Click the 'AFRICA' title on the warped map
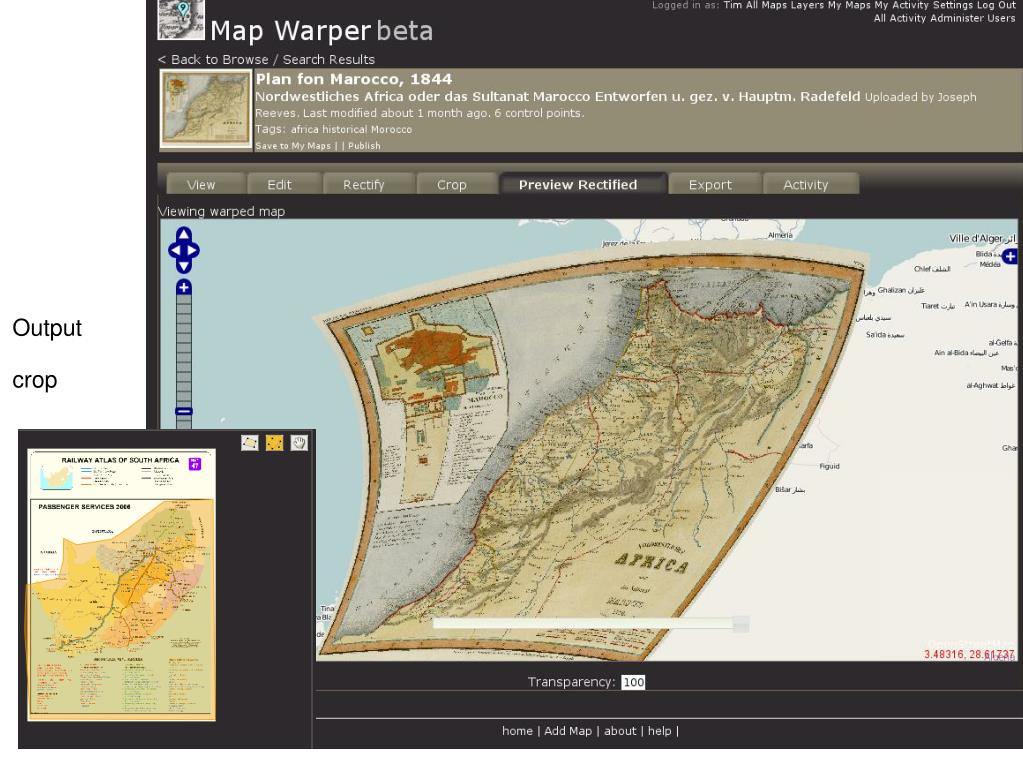This screenshot has height=767, width=1023. tap(652, 563)
